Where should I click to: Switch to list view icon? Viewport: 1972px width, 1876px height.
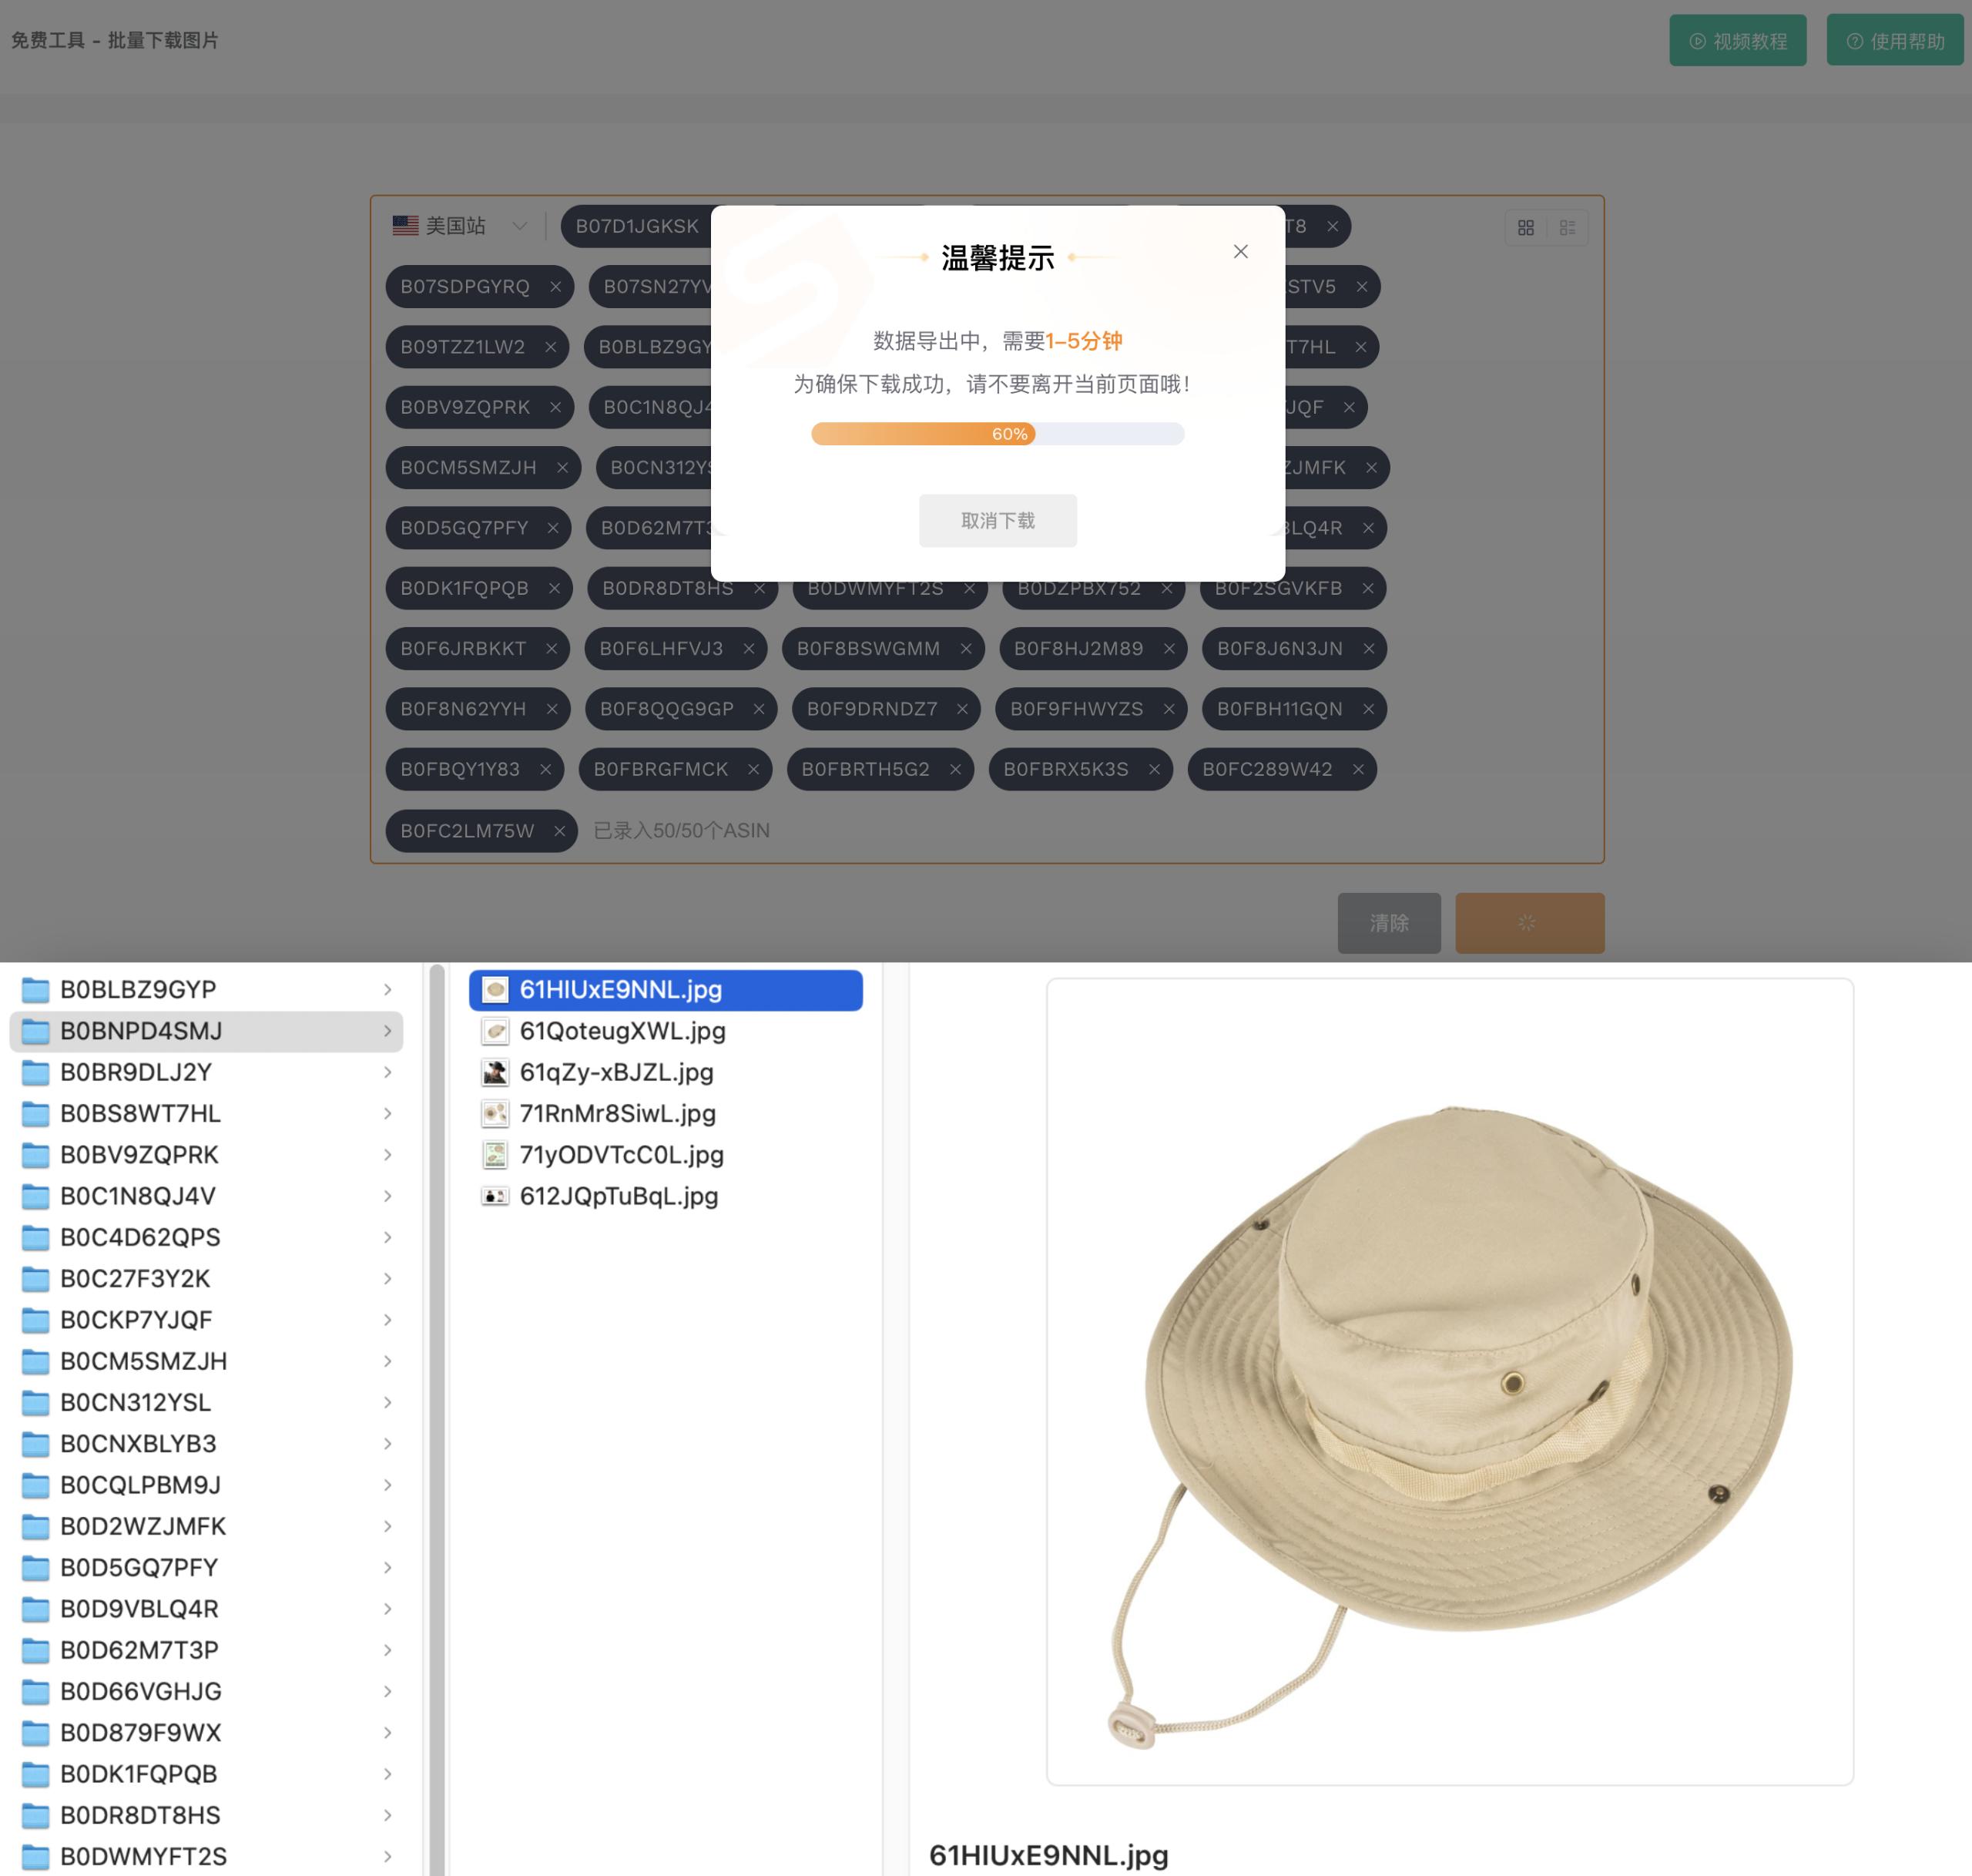point(1567,228)
